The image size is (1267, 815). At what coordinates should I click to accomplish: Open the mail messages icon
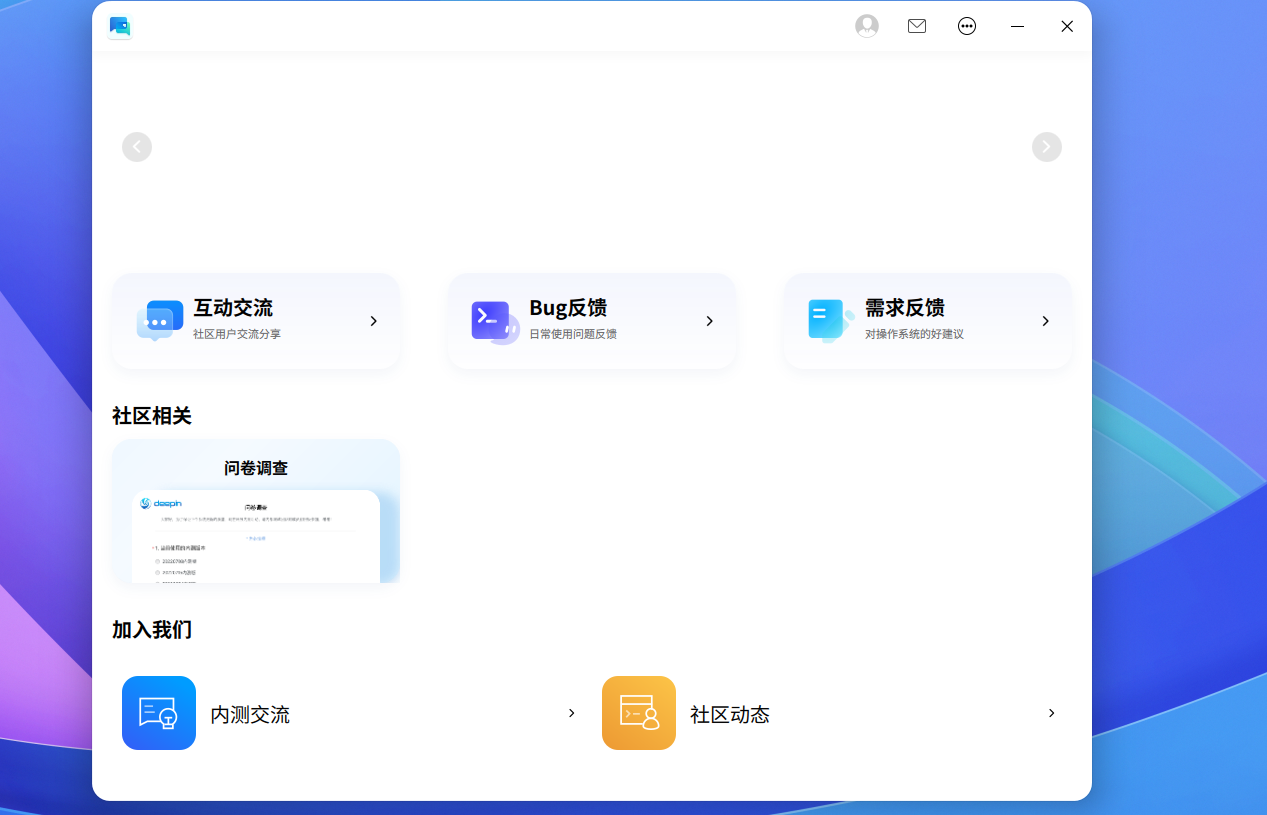tap(917, 26)
